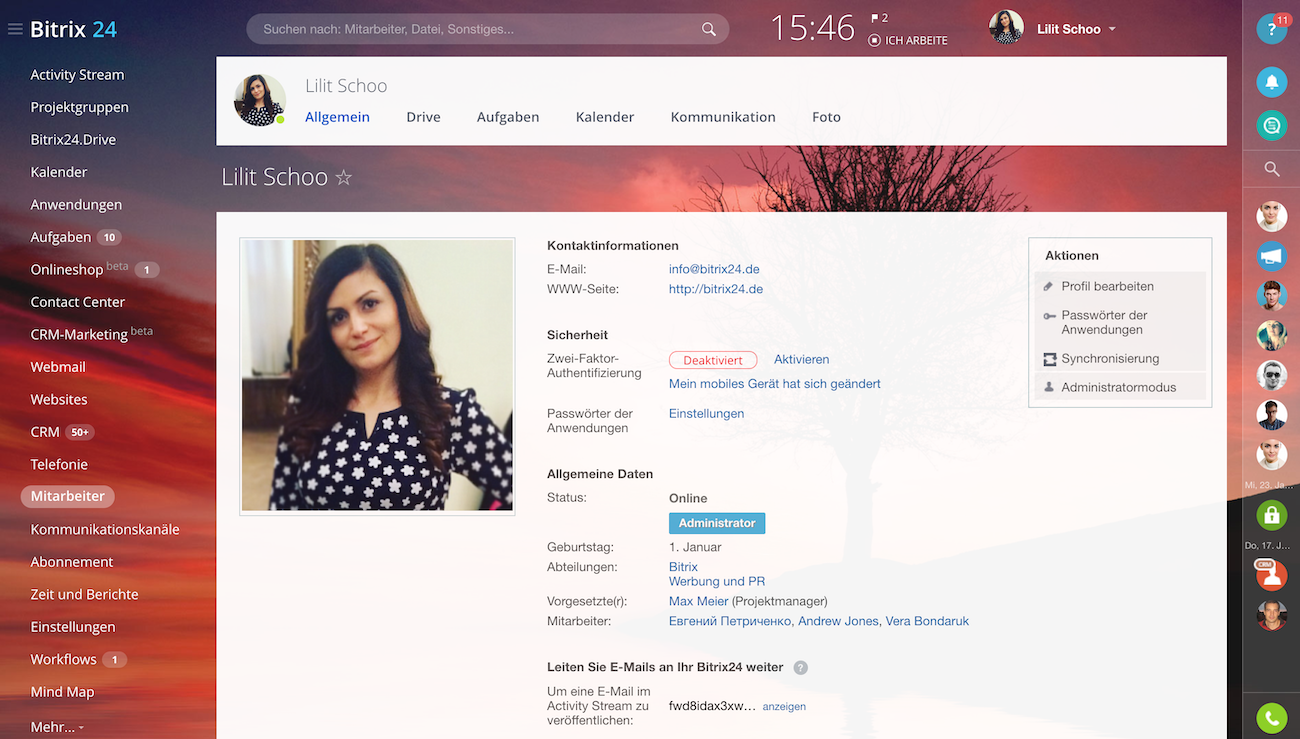Click the Deaktiviert status badge
Image resolution: width=1300 pixels, height=739 pixels.
coord(713,360)
